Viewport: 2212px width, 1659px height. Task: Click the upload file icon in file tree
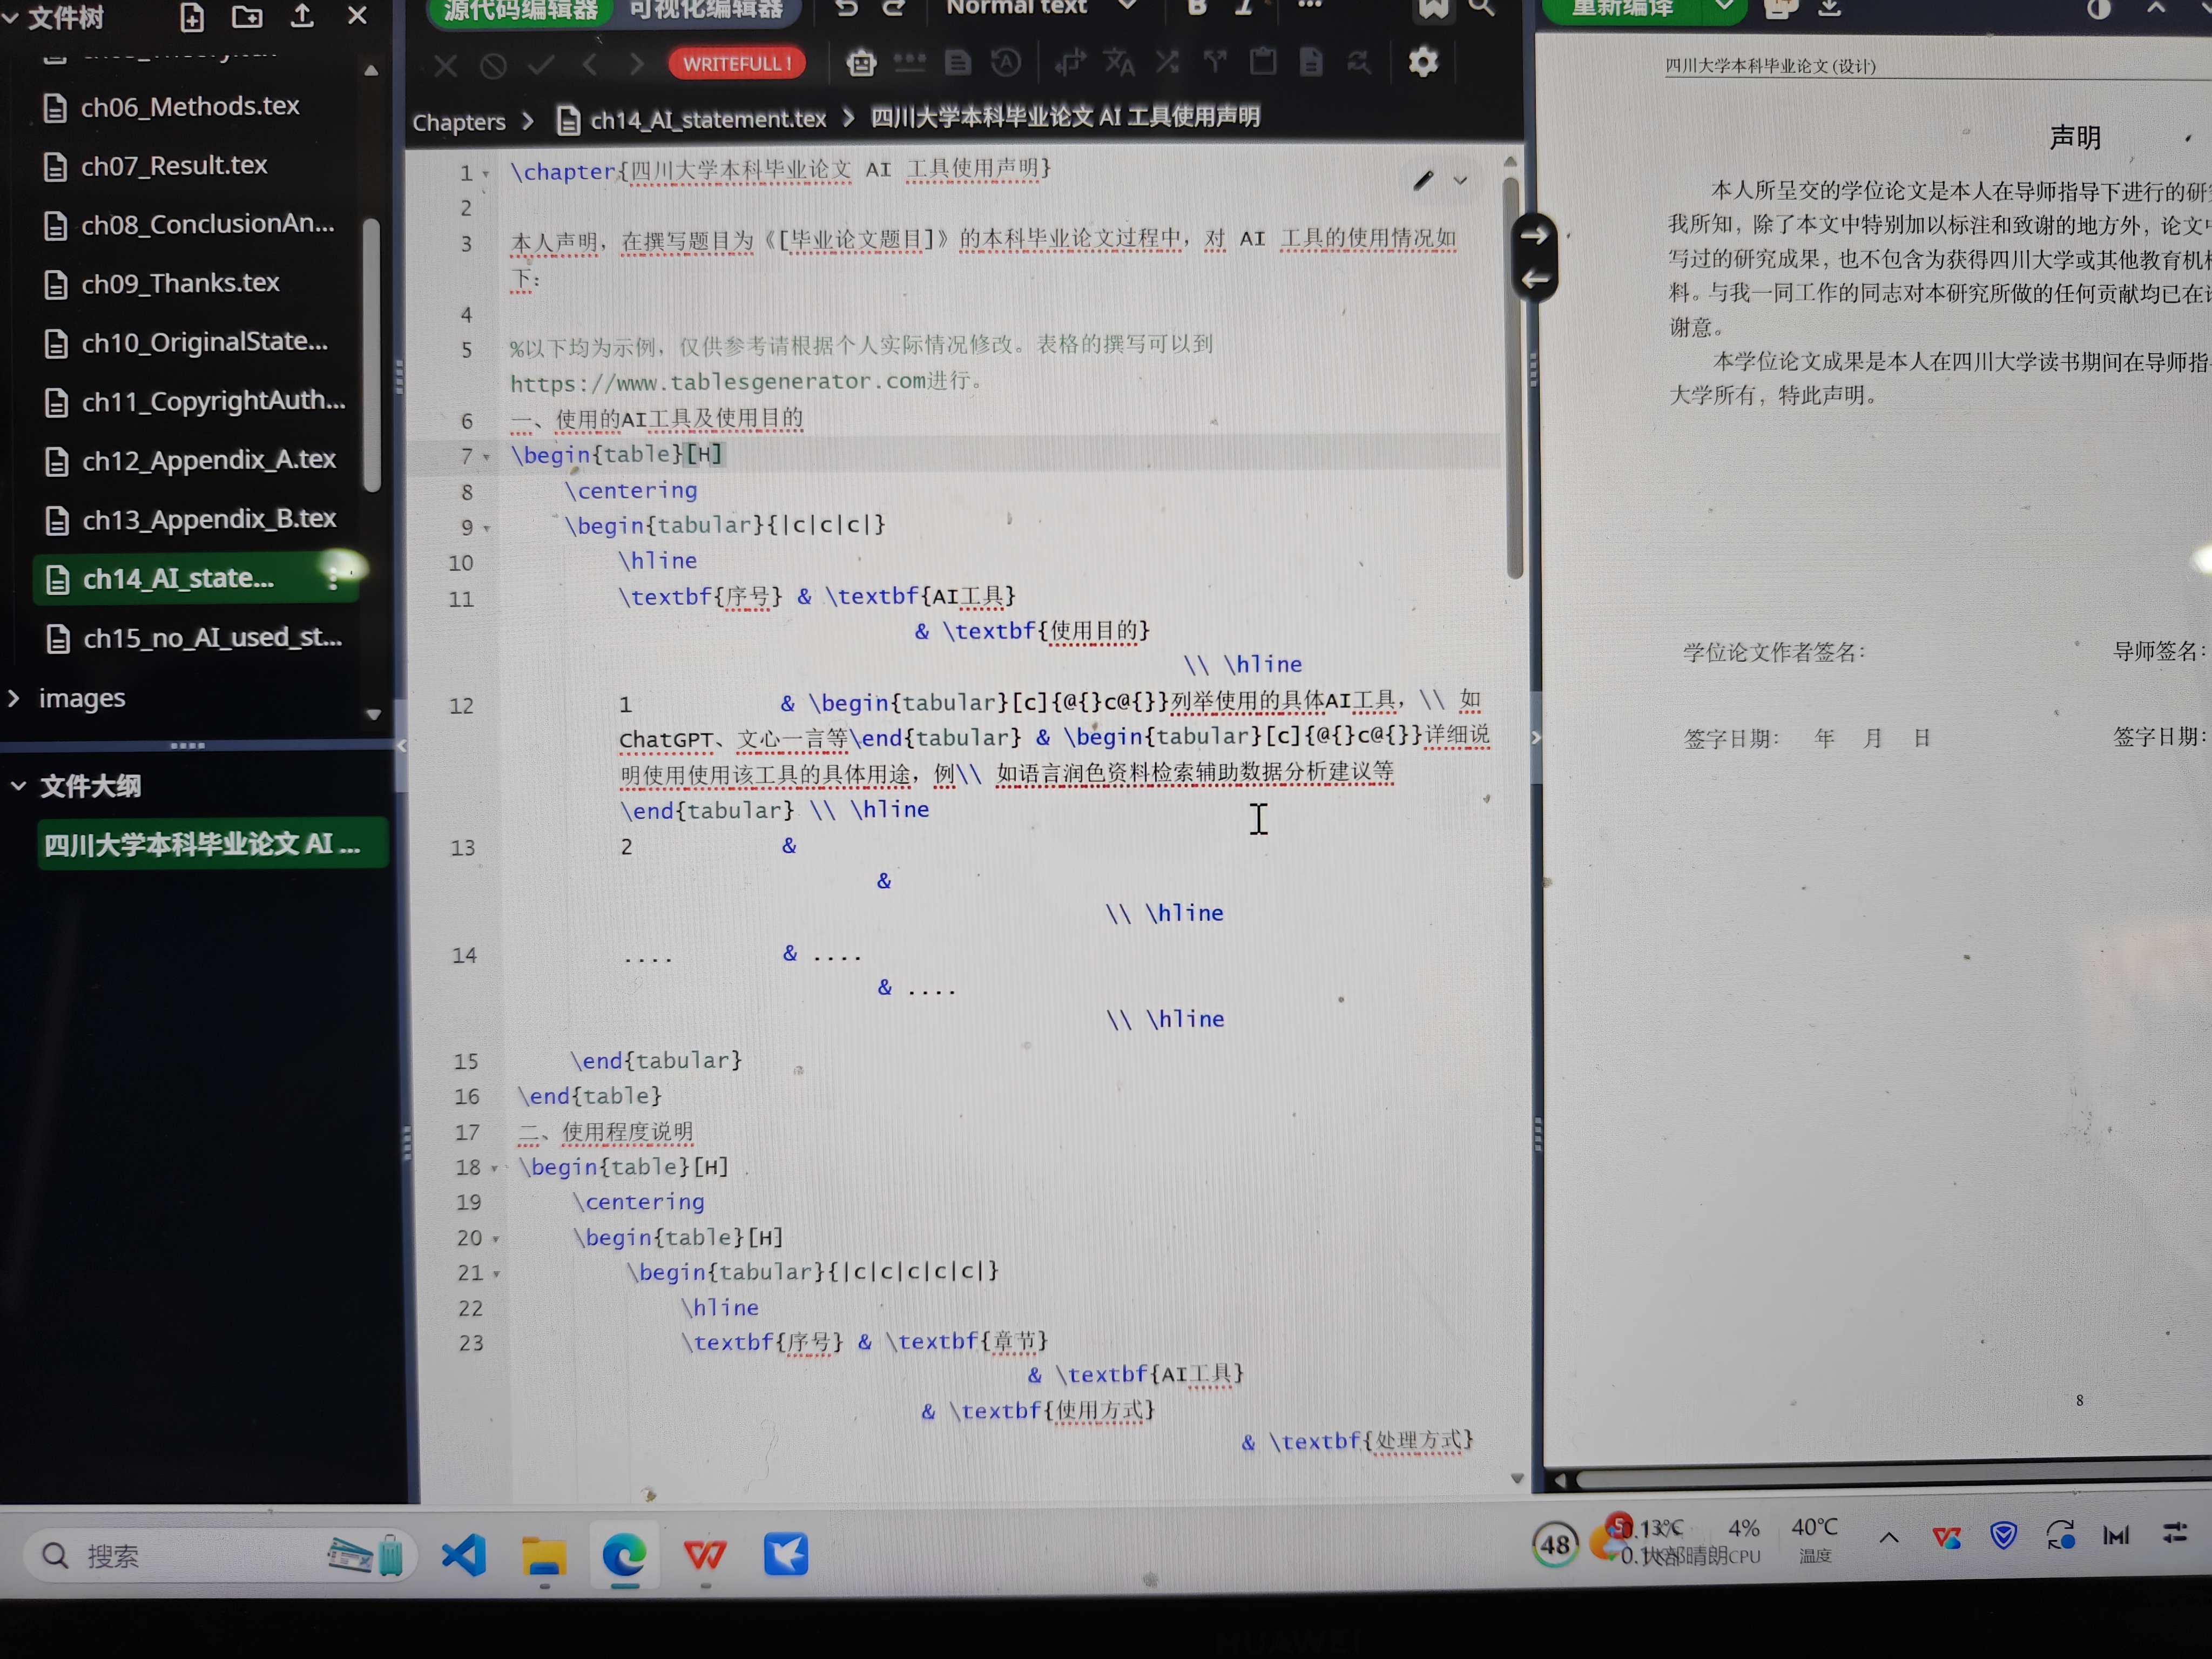302,15
